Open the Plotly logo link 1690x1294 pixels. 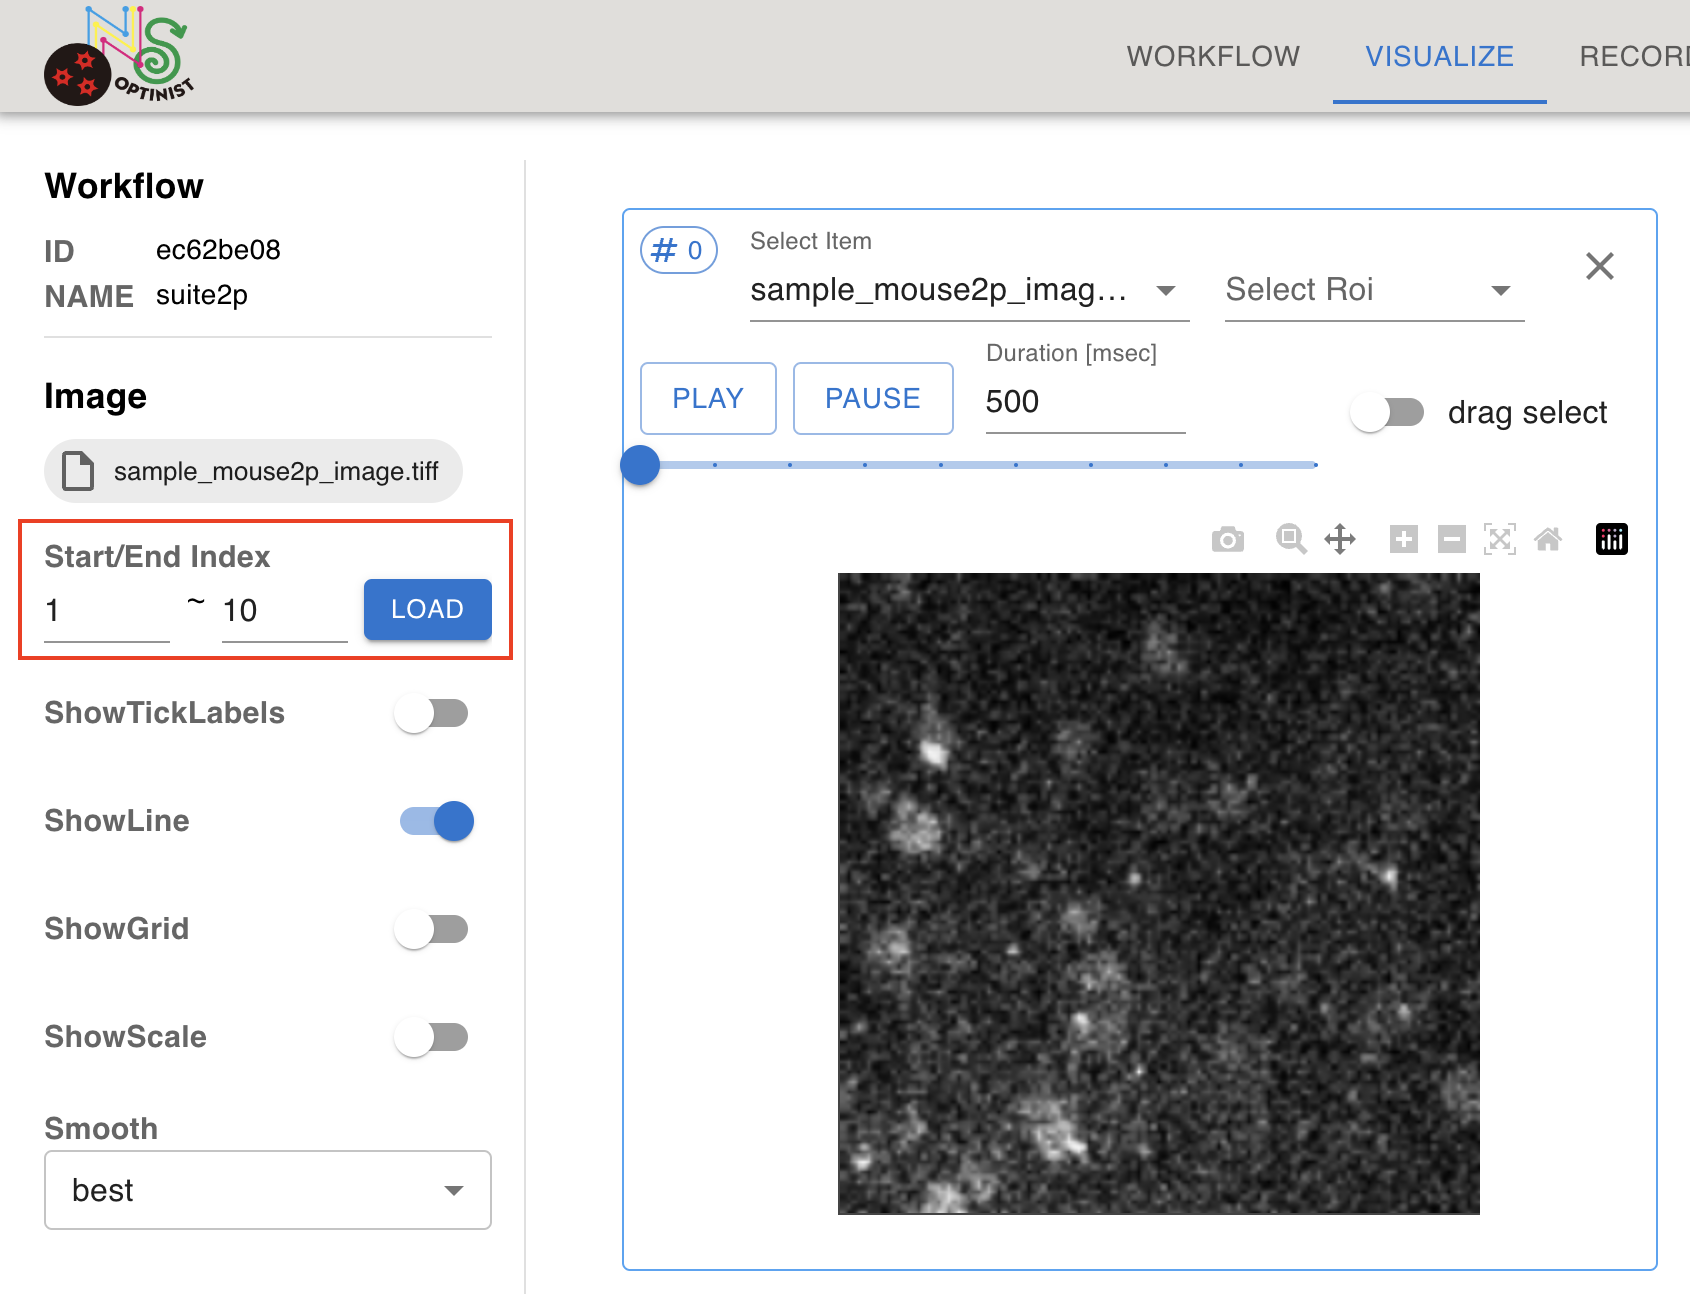1612,540
